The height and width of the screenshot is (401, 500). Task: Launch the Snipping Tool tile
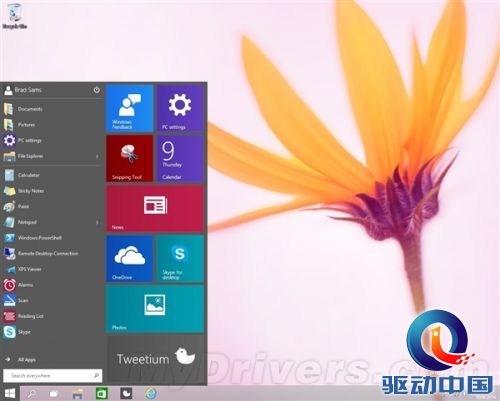[x=130, y=159]
